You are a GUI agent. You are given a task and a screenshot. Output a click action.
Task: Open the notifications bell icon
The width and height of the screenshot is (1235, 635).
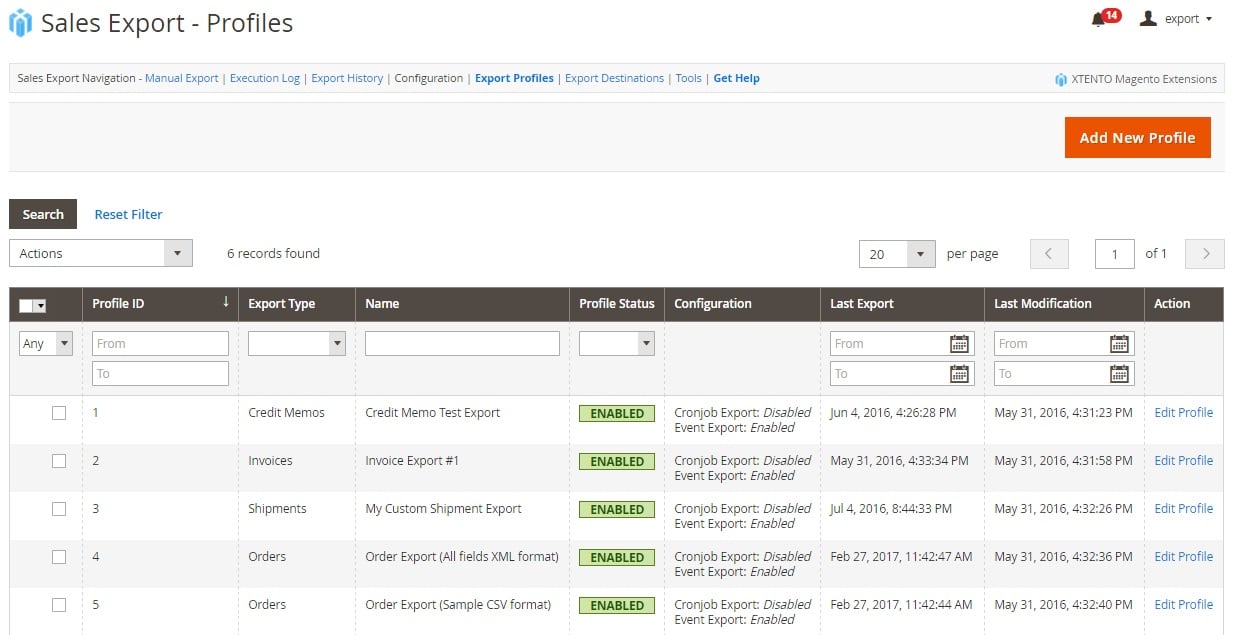pos(1098,19)
